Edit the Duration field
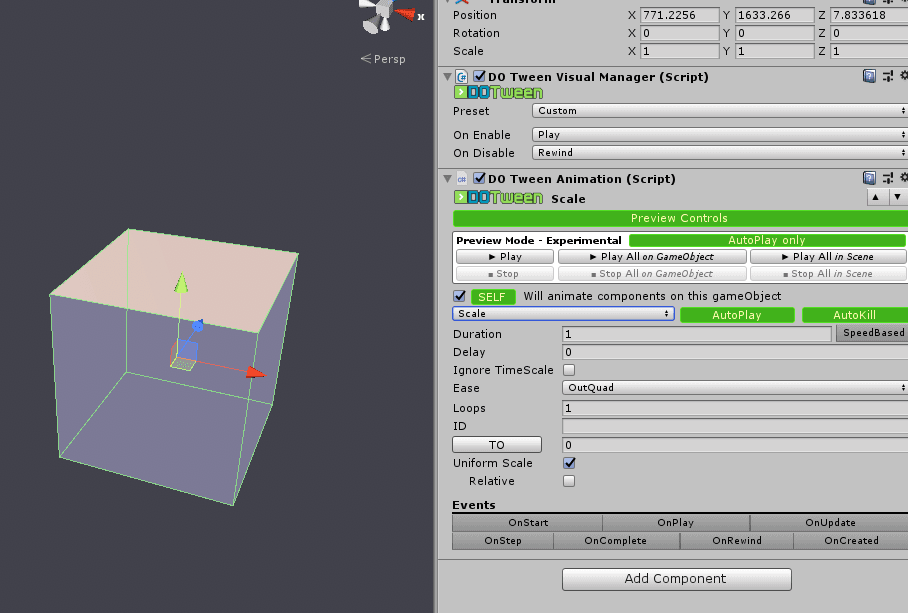This screenshot has height=613, width=908. coord(697,334)
